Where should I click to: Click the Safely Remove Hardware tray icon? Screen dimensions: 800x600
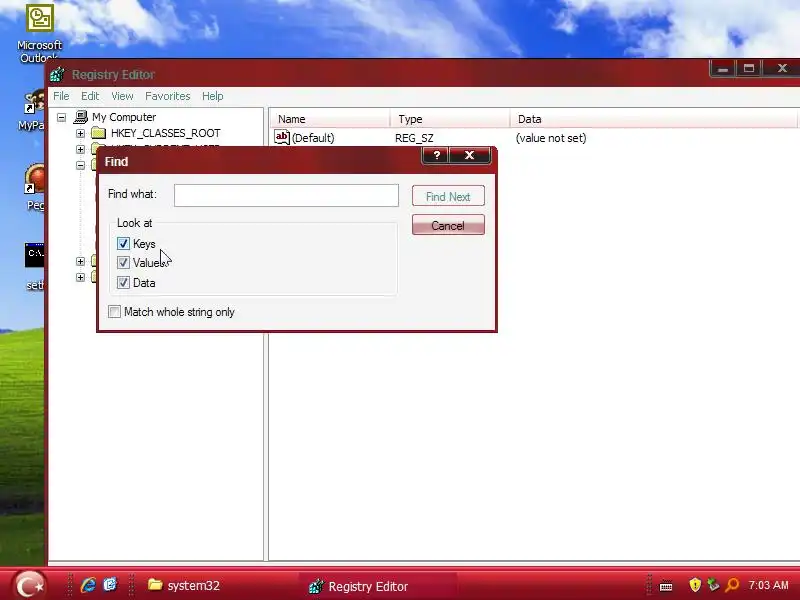tap(713, 585)
